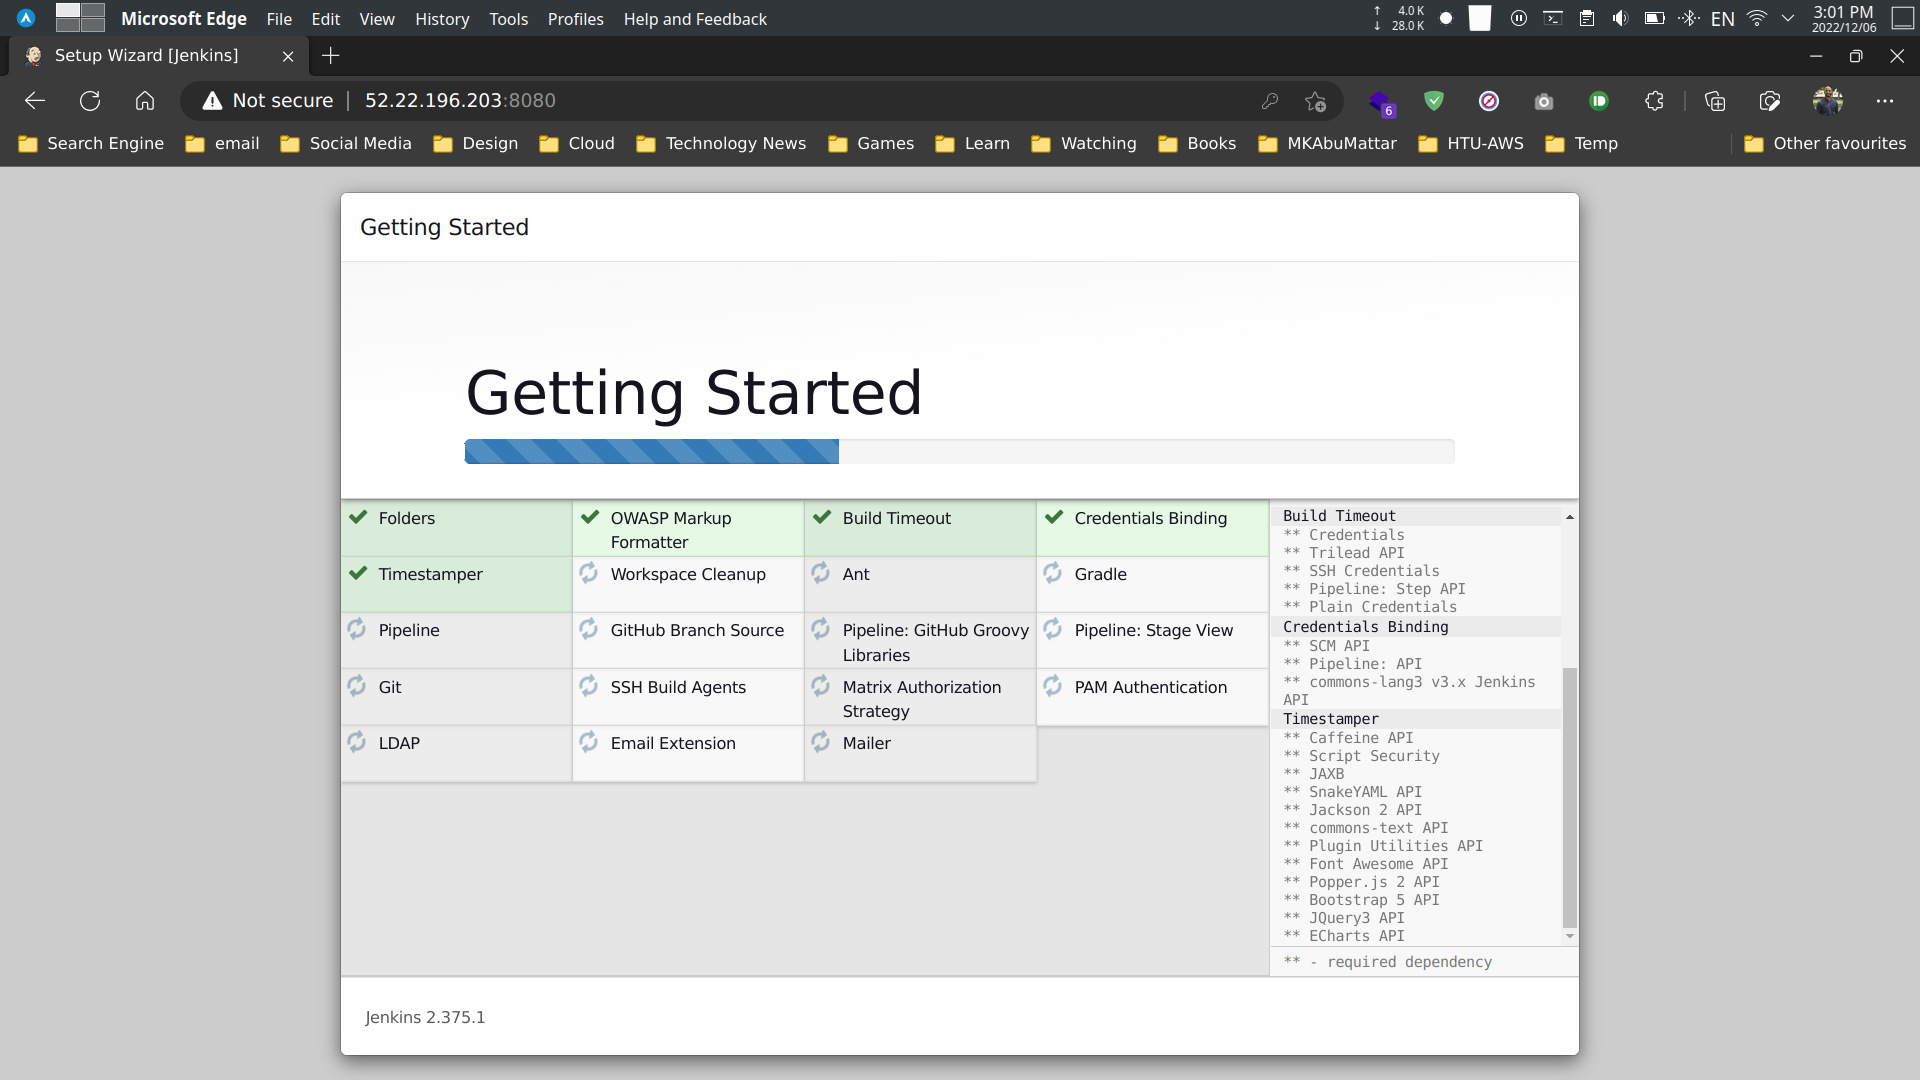The image size is (1920, 1080).
Task: Click the browser refresh icon
Action: pos(90,101)
